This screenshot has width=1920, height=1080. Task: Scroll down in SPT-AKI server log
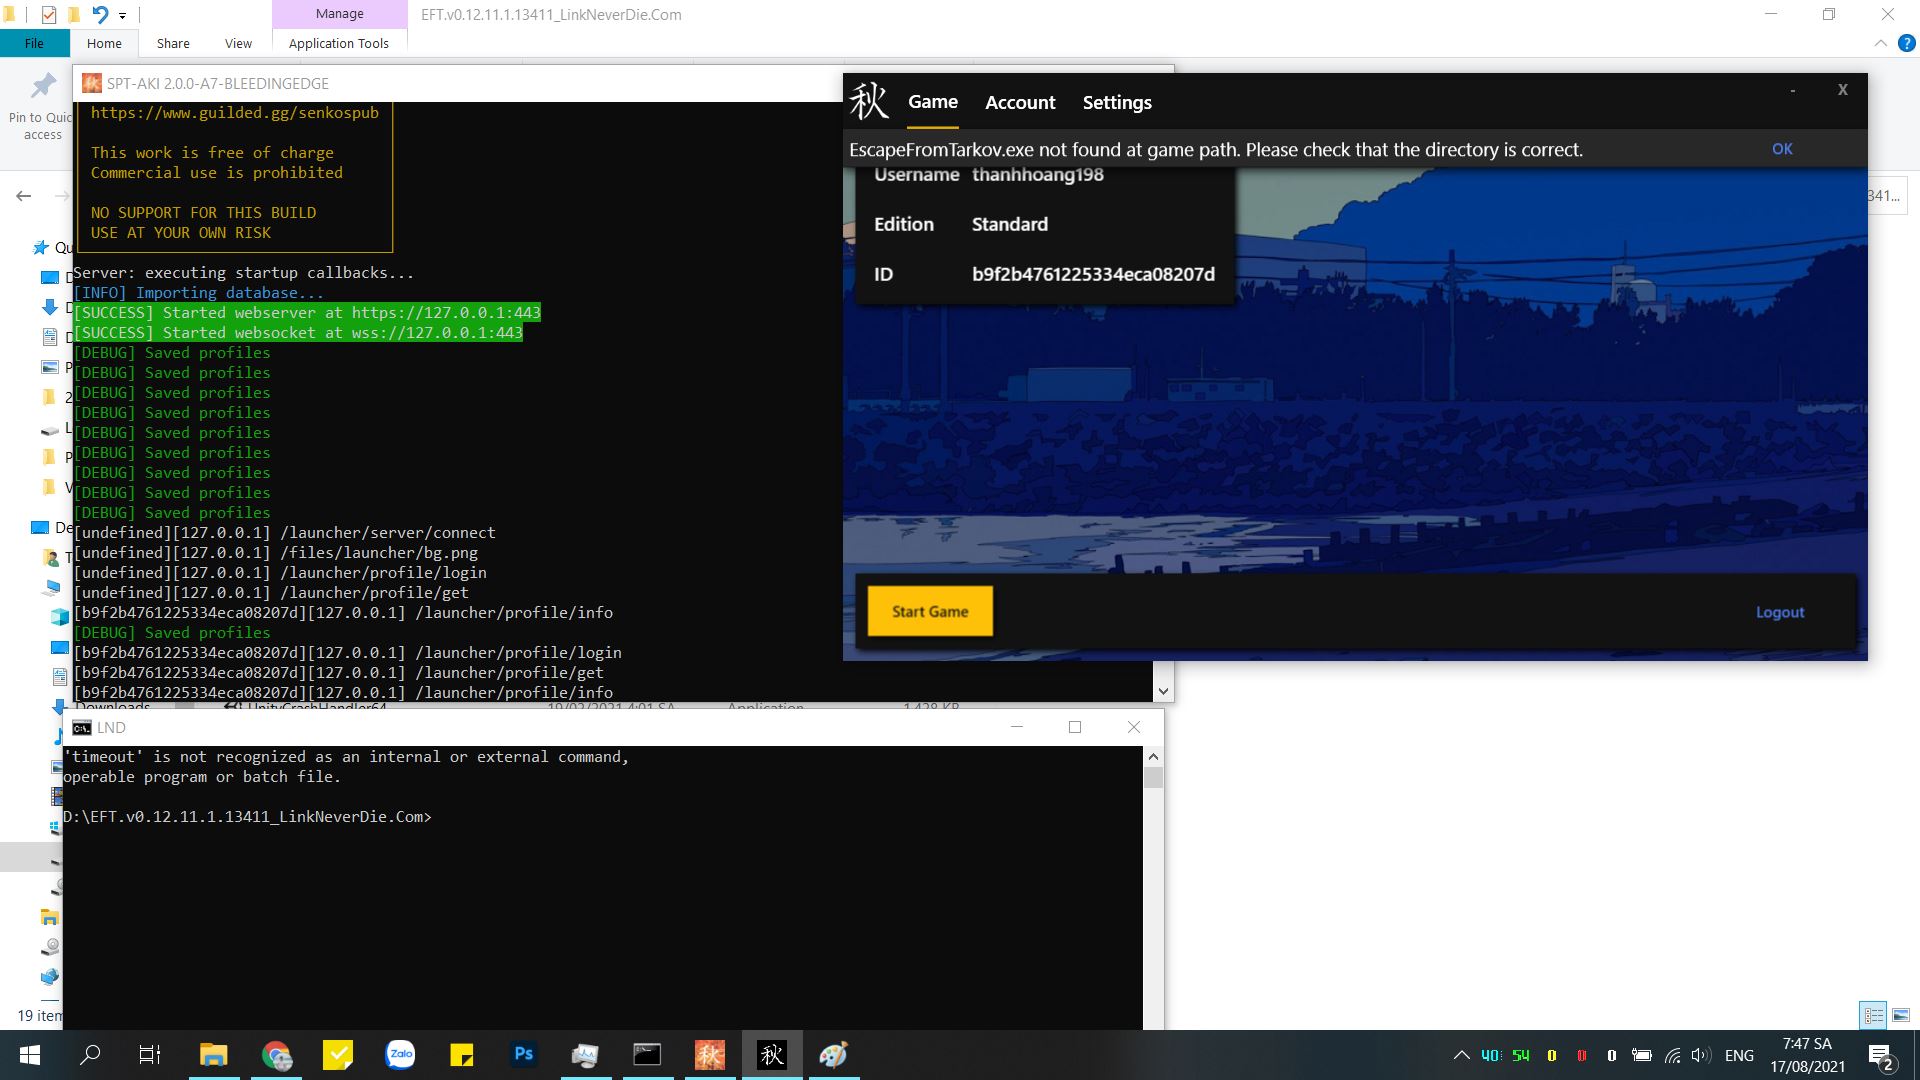(x=1163, y=692)
